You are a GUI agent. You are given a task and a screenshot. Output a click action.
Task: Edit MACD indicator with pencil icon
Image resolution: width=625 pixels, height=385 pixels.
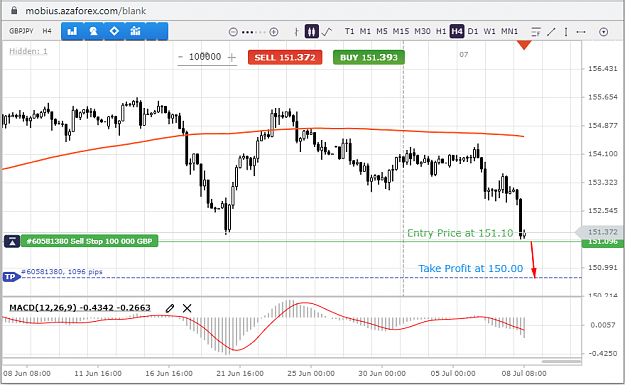click(170, 308)
